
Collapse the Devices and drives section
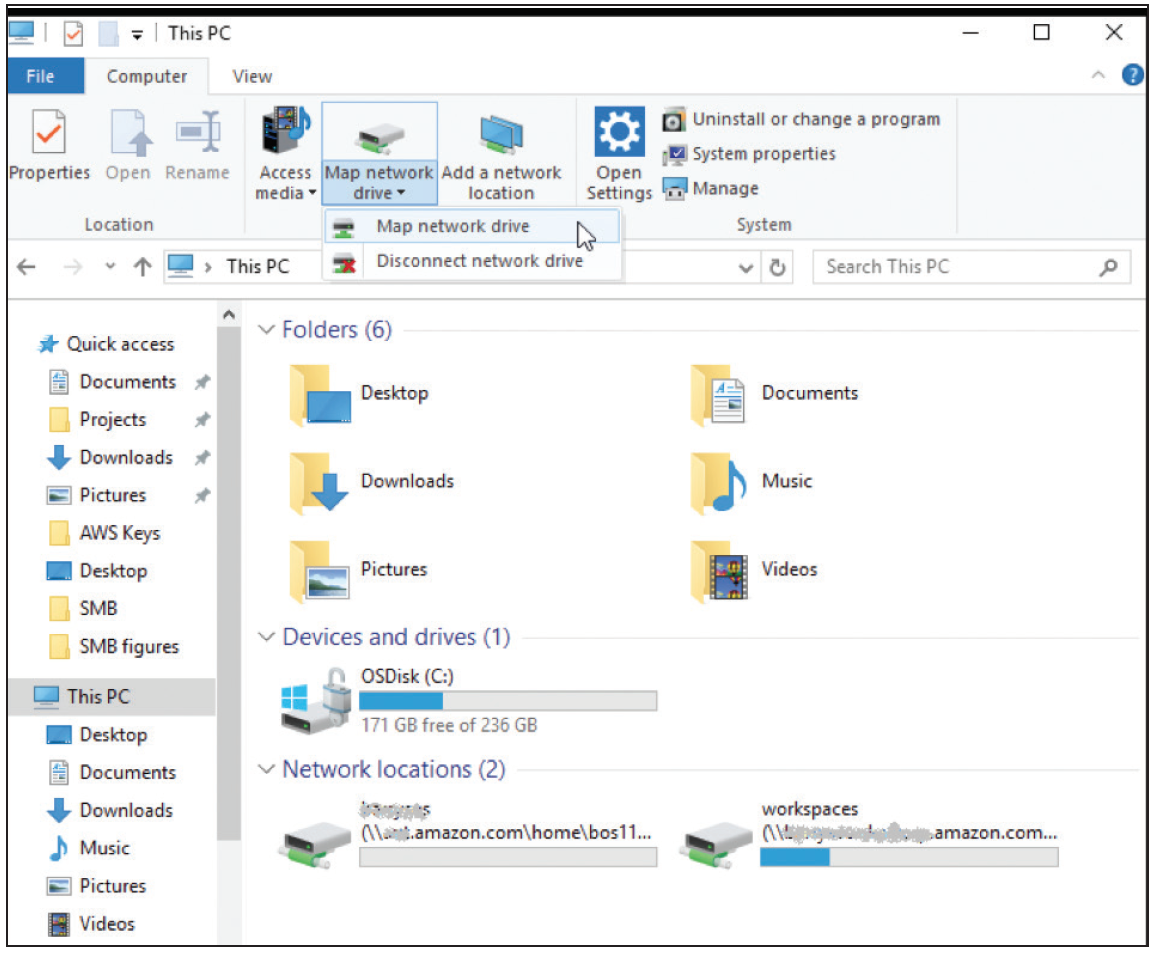(266, 637)
